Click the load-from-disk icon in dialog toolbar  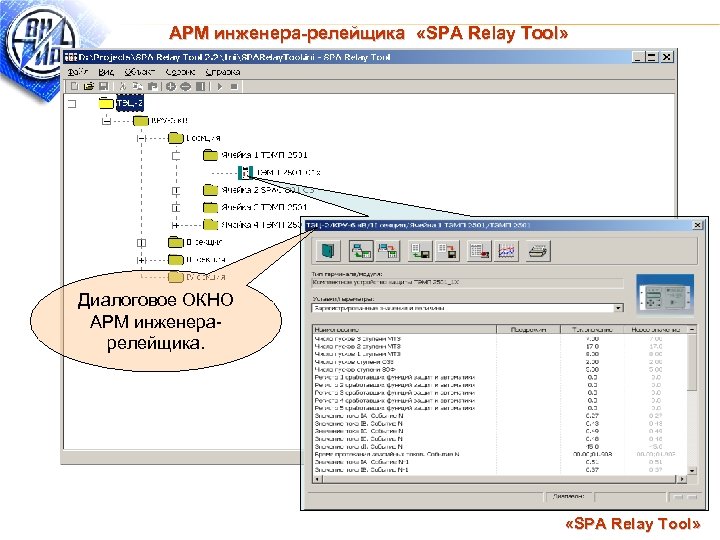tap(420, 251)
